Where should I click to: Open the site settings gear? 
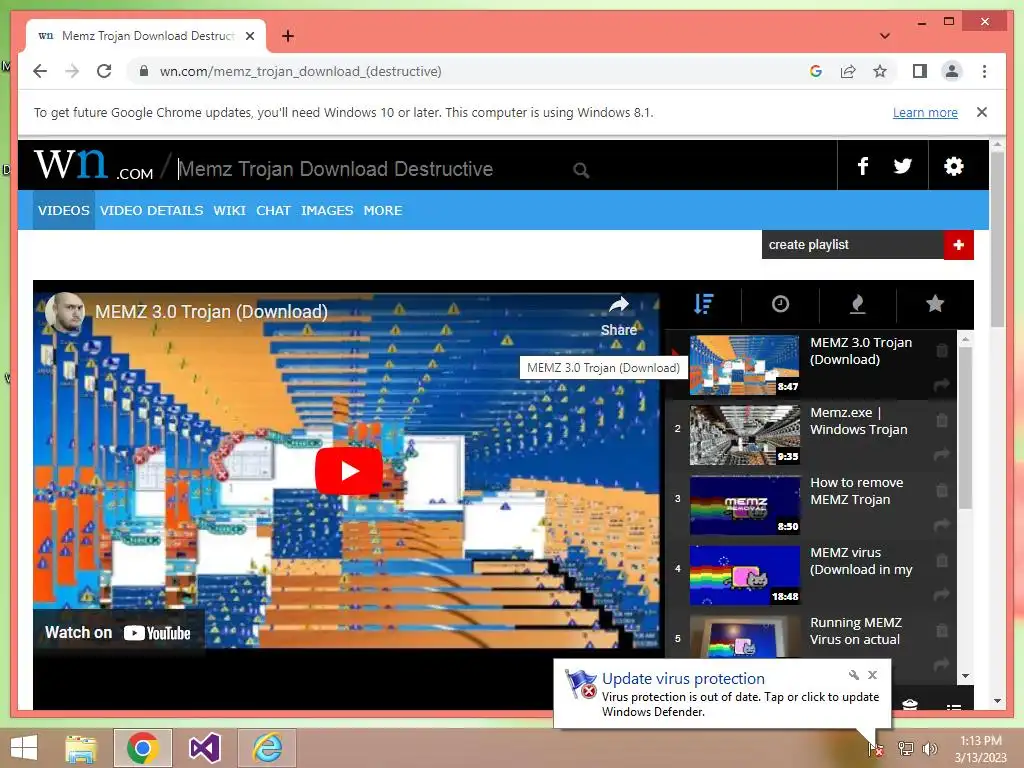pyautogui.click(x=953, y=166)
